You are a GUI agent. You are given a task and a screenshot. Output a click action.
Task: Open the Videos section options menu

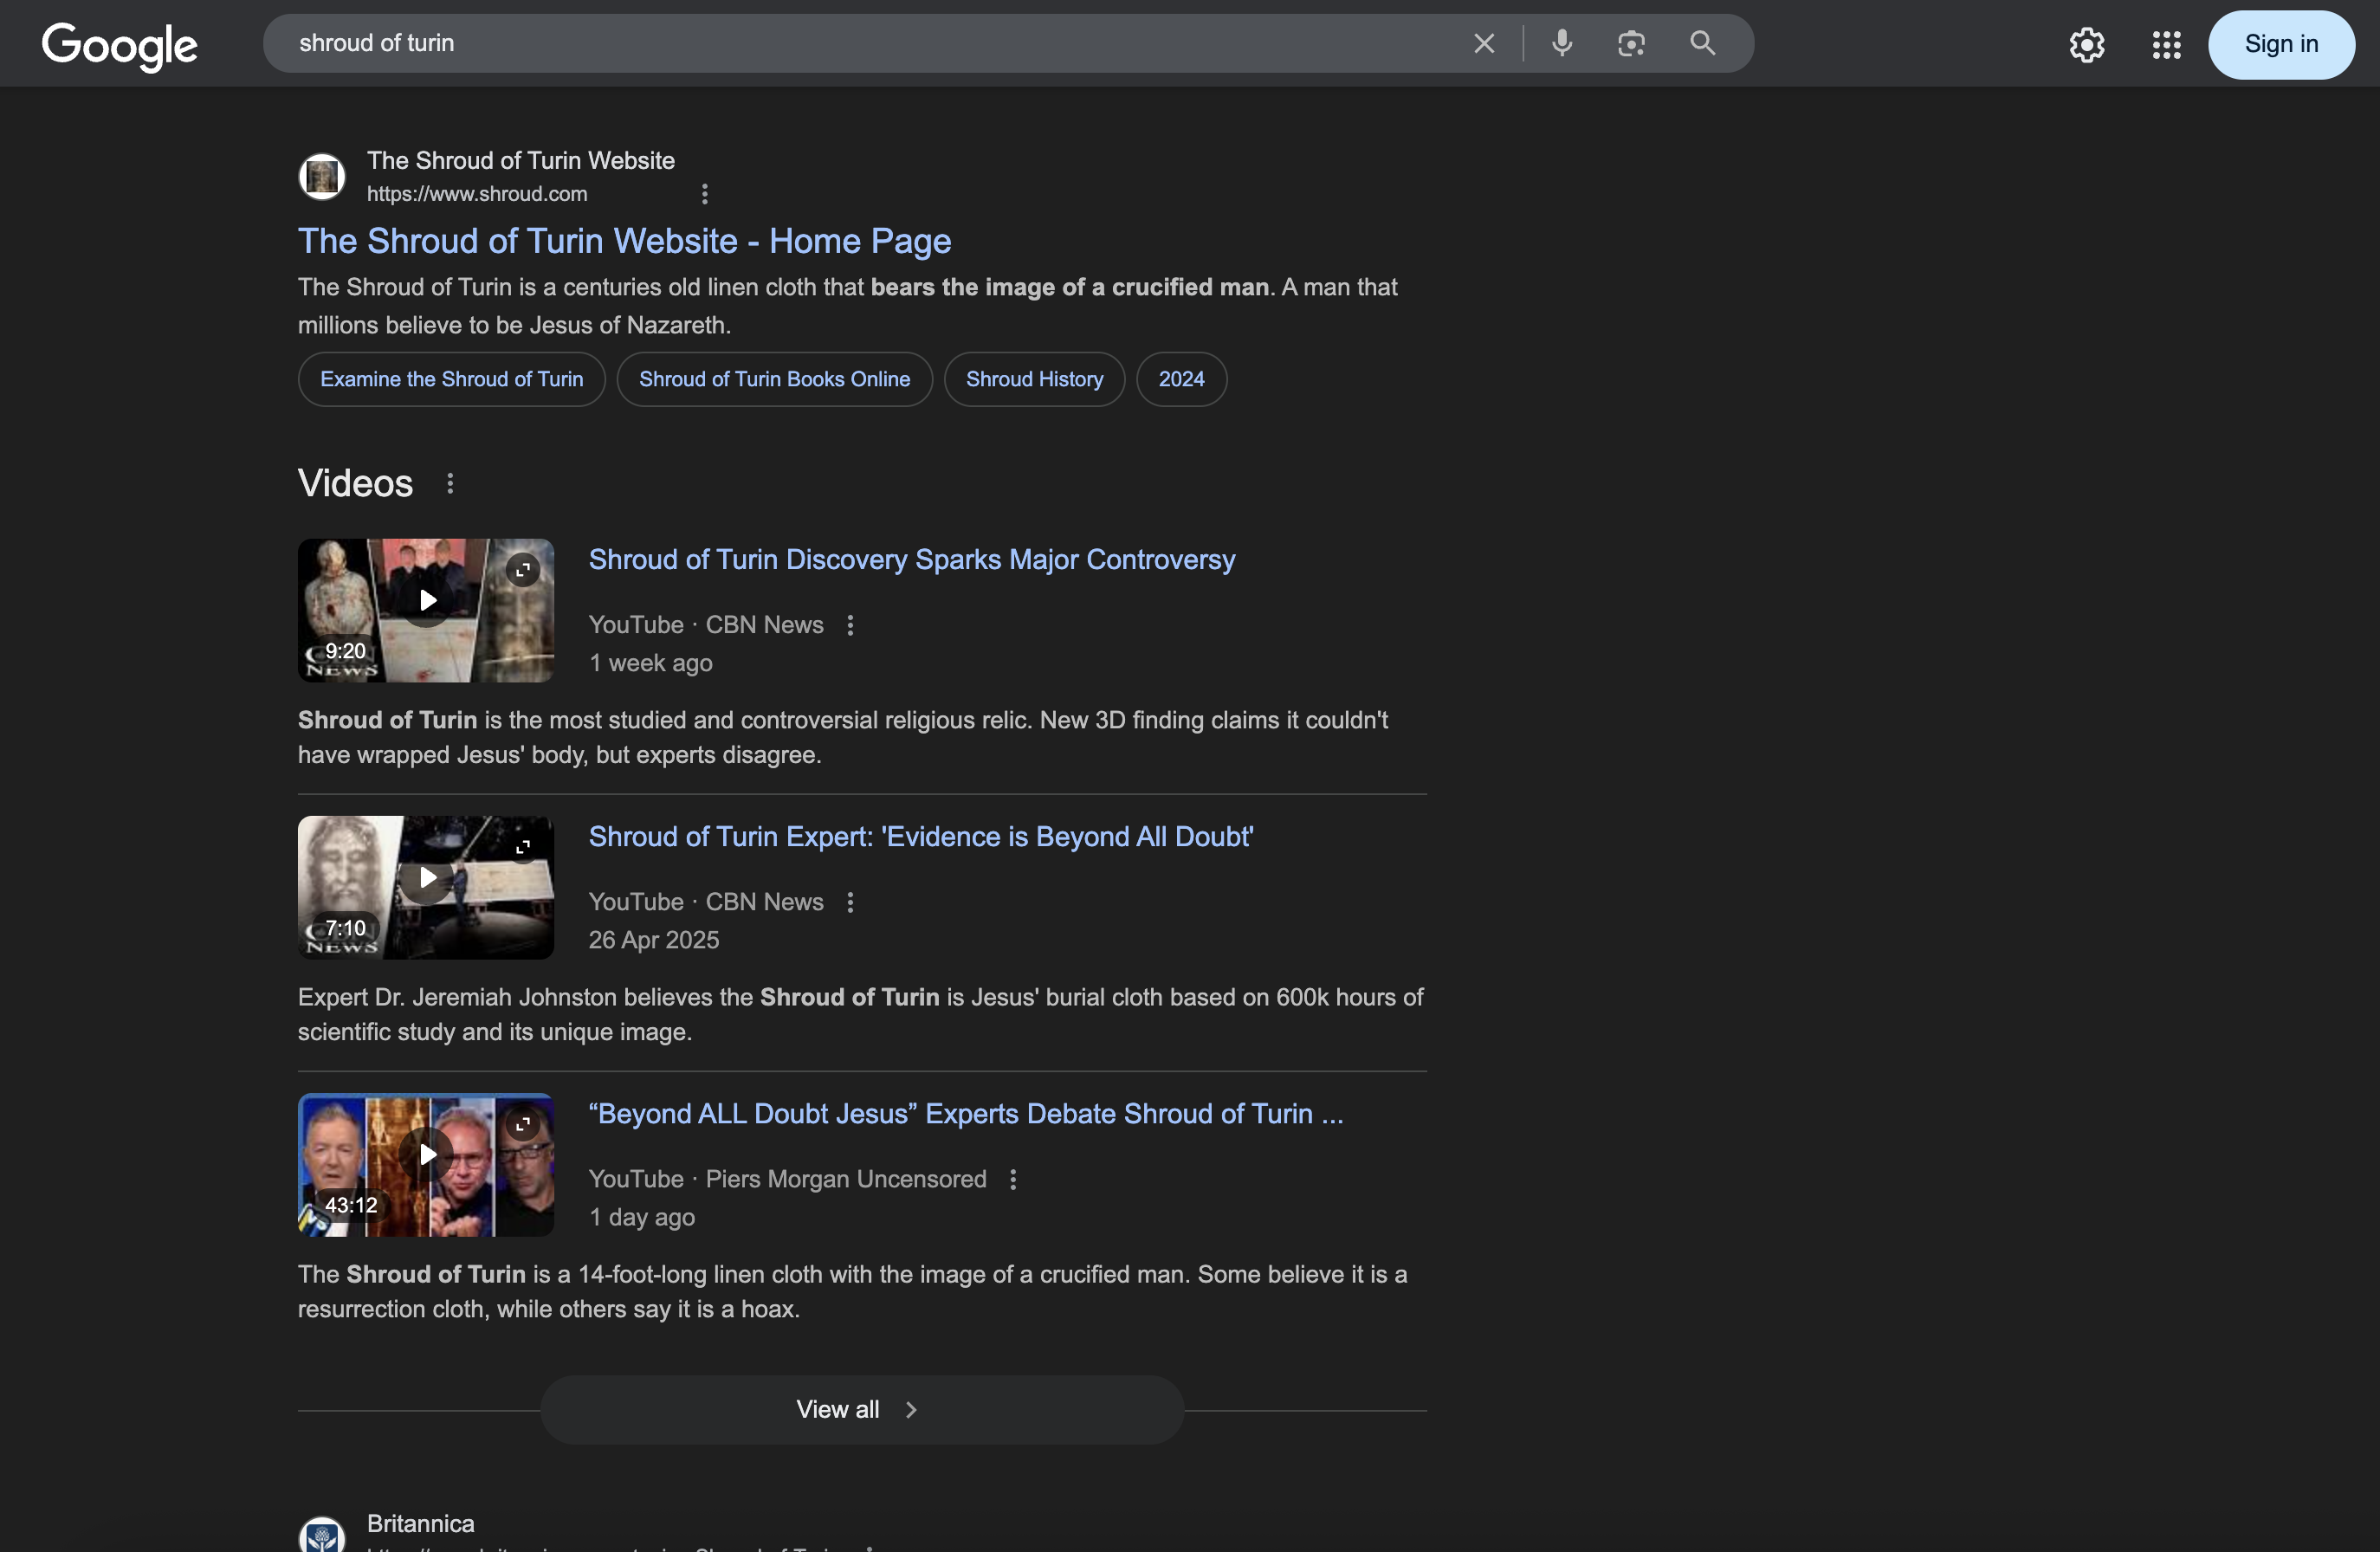pyautogui.click(x=450, y=484)
